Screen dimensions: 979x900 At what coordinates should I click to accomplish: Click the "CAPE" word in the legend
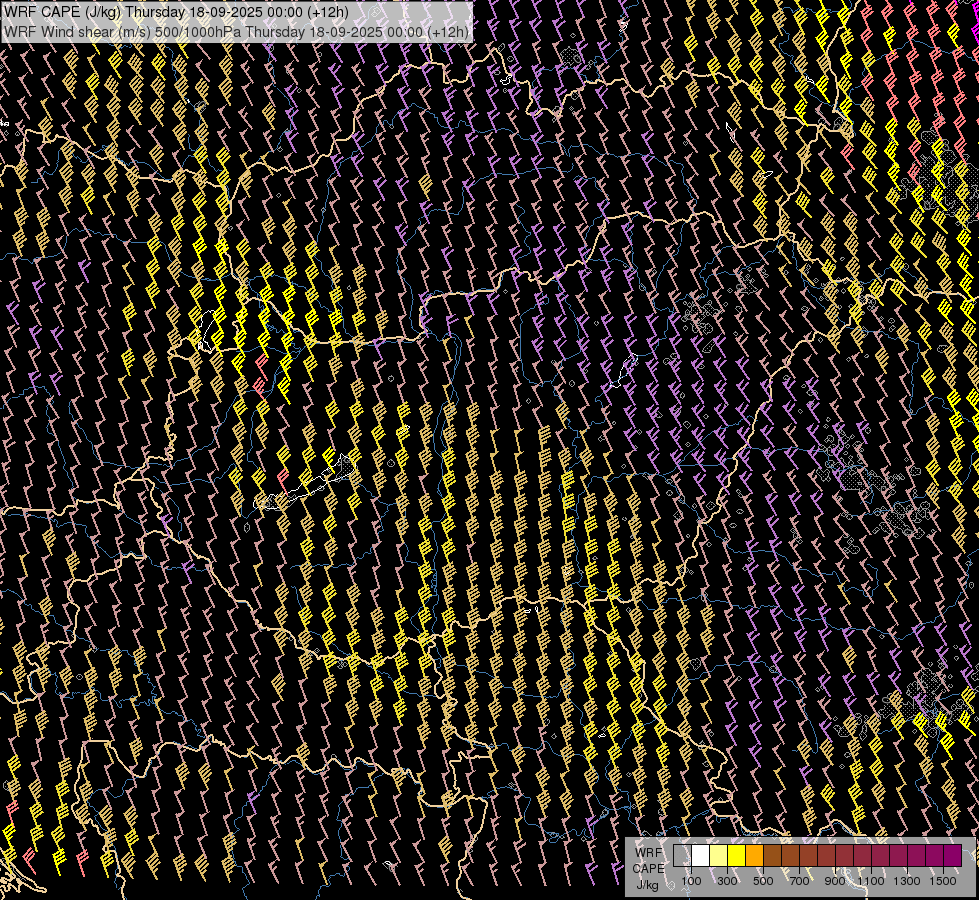648,869
